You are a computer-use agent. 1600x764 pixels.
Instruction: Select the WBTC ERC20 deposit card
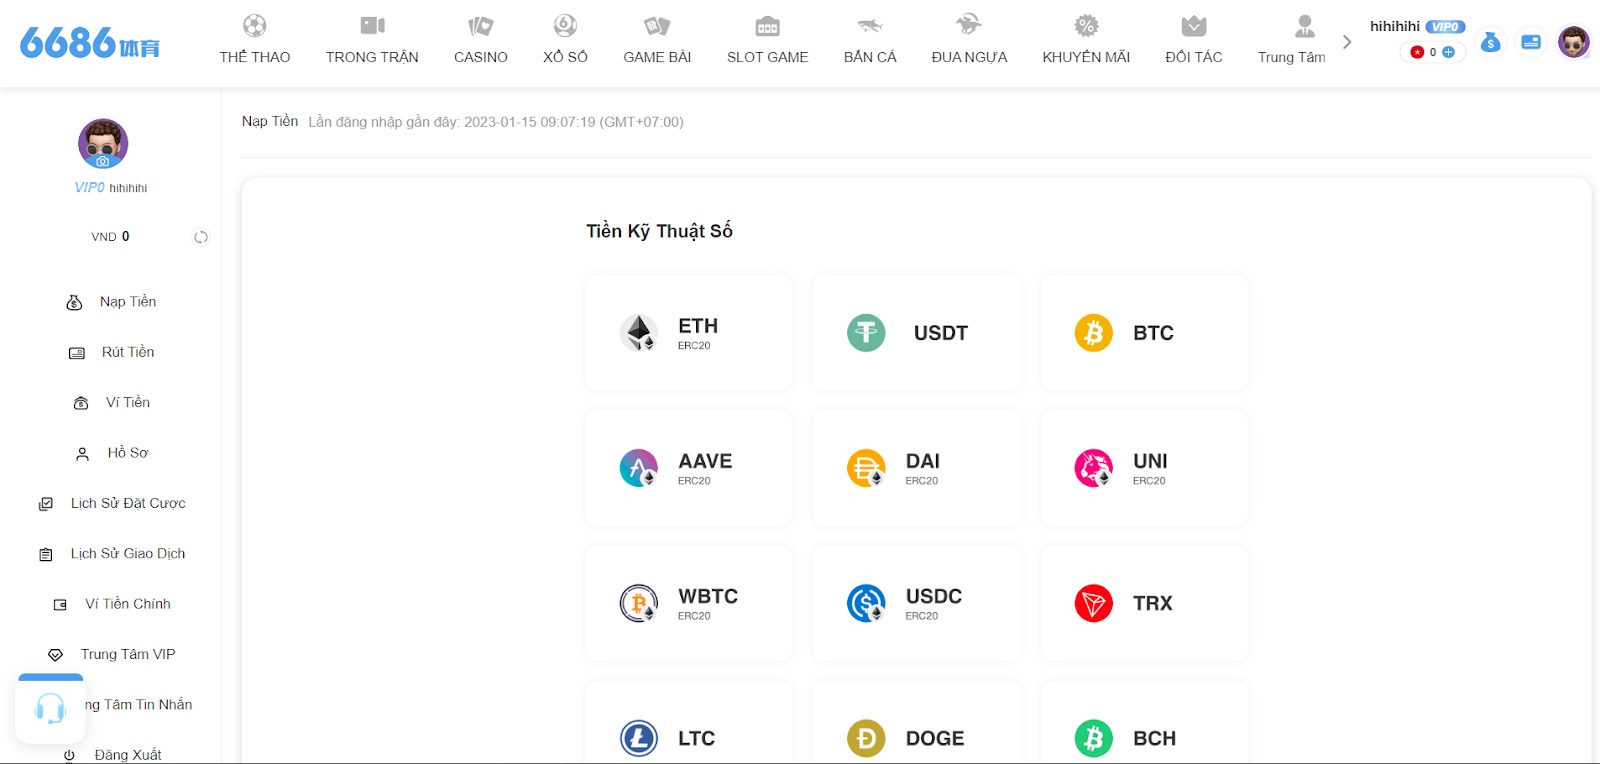(x=689, y=603)
